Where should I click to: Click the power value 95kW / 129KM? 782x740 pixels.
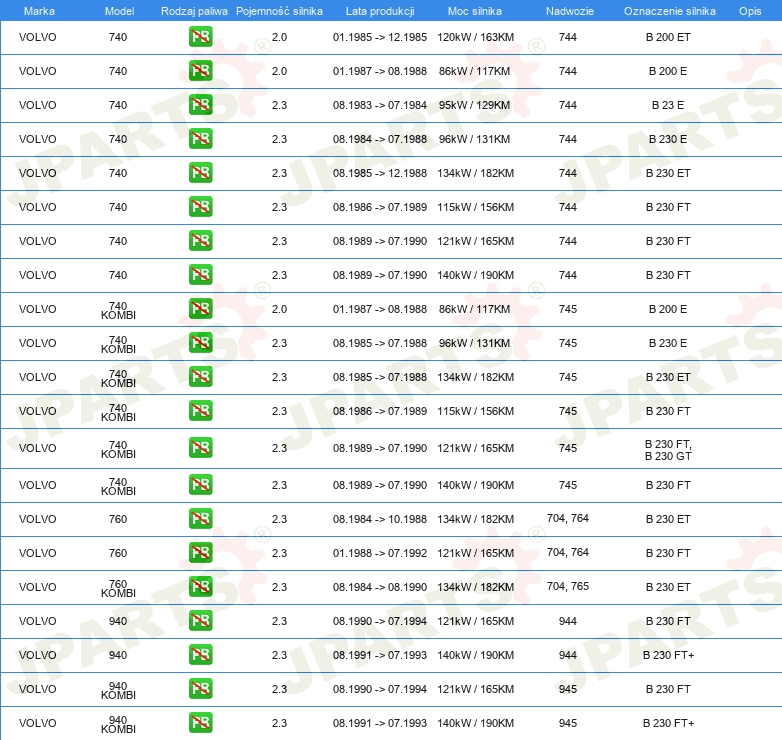pyautogui.click(x=474, y=105)
